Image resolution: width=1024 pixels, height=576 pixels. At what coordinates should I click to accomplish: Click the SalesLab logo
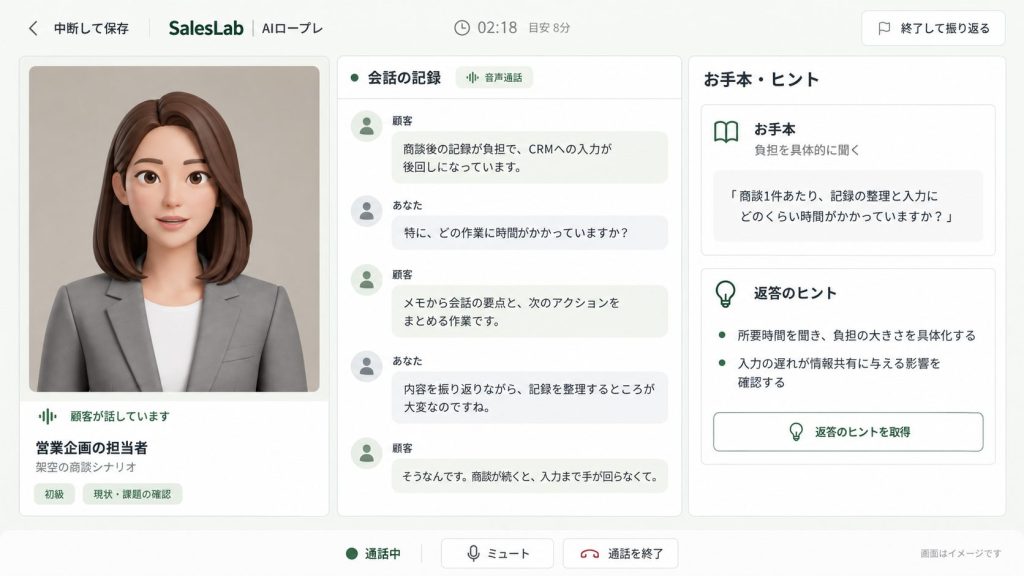(206, 28)
